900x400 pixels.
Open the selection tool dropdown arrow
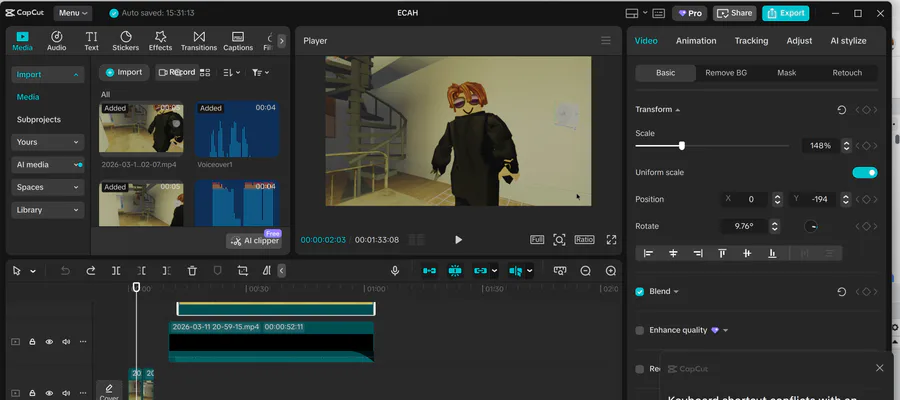point(33,271)
